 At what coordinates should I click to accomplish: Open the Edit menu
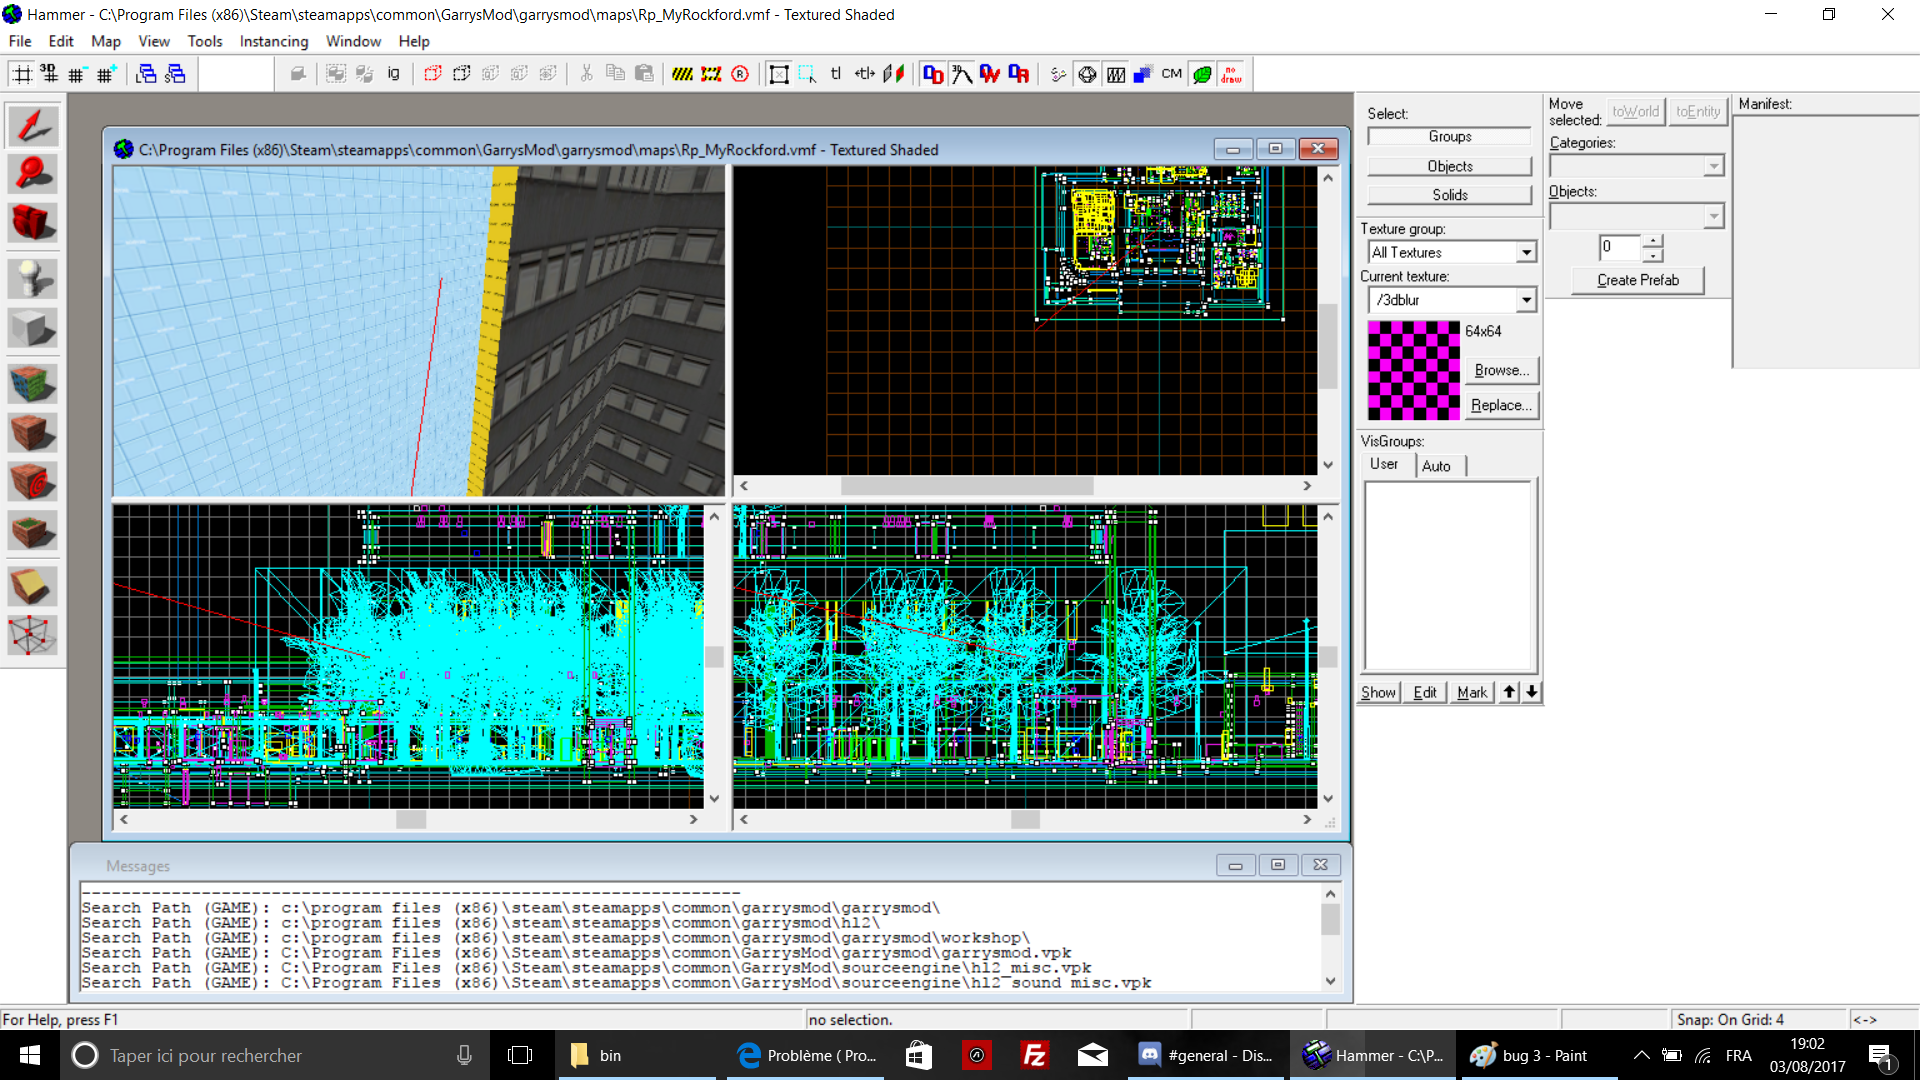pos(61,41)
